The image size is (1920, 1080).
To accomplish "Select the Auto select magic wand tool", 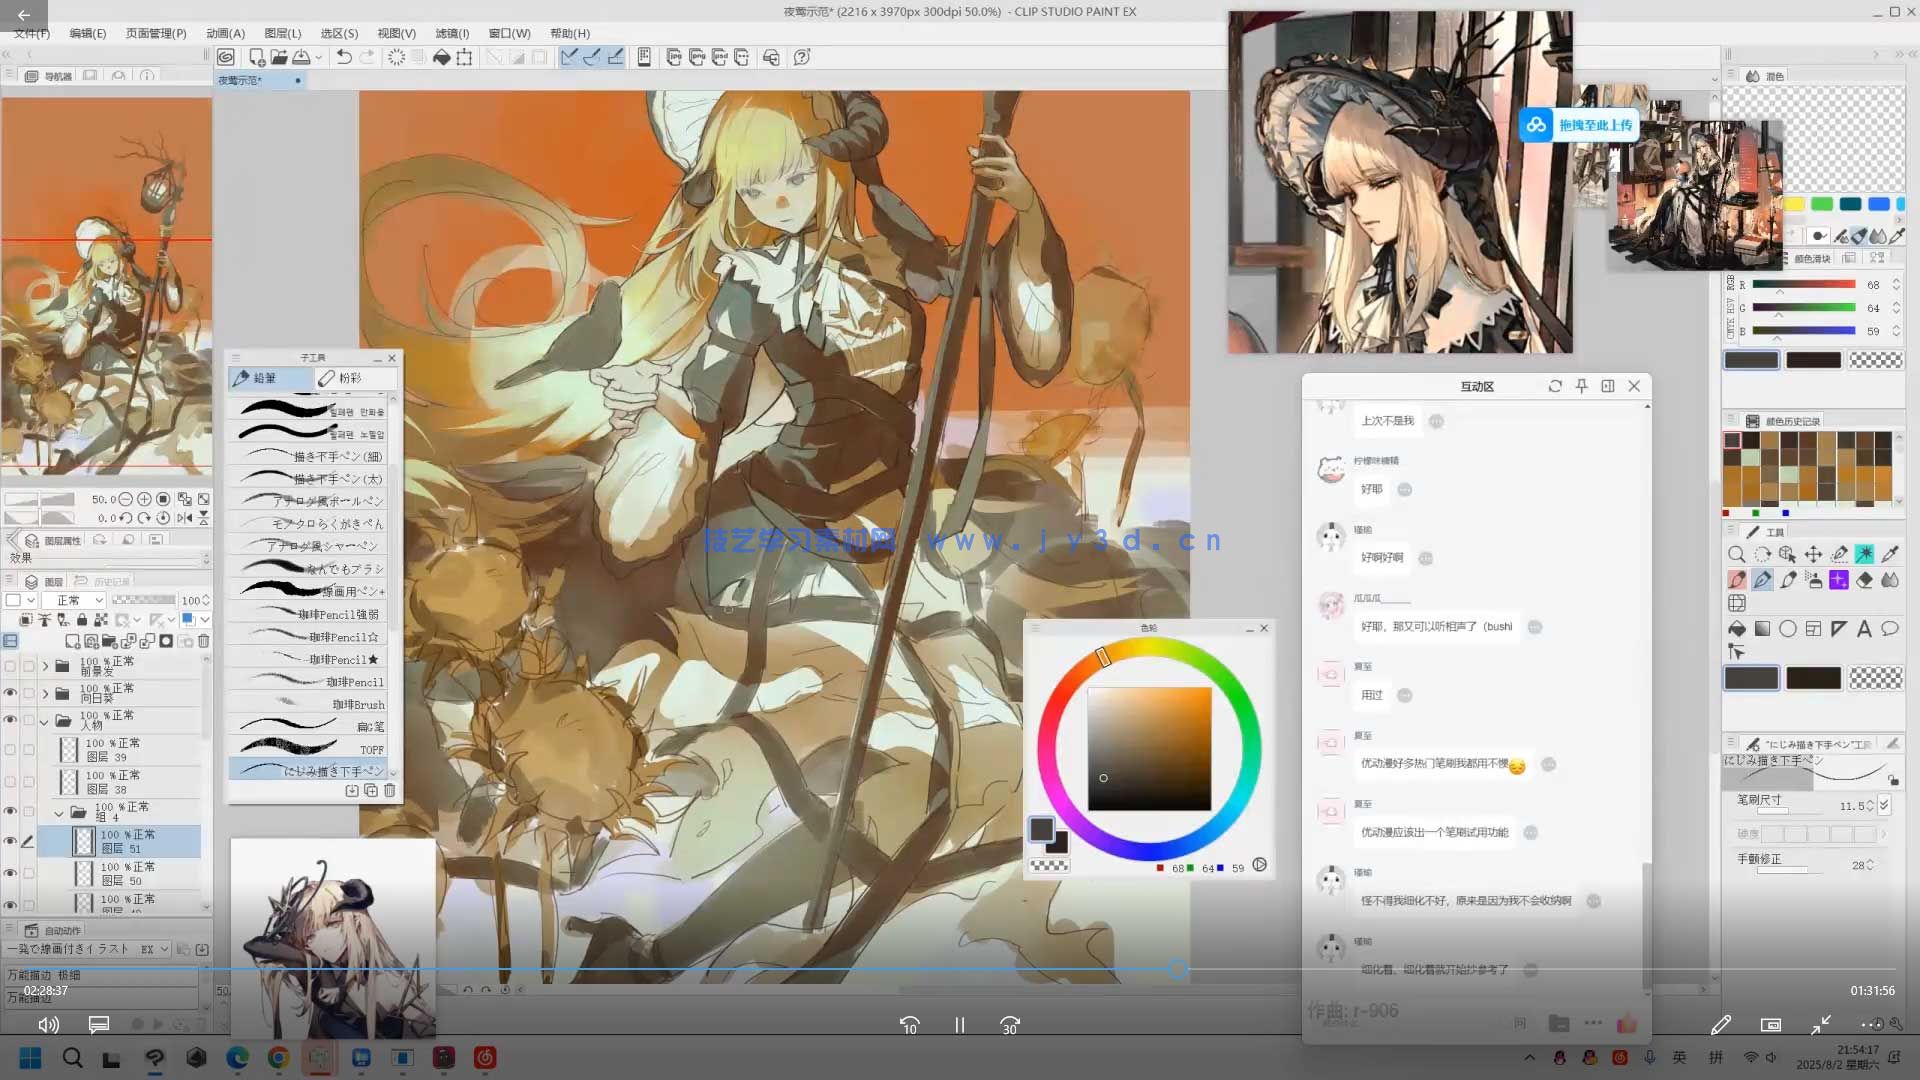I will coord(1865,554).
